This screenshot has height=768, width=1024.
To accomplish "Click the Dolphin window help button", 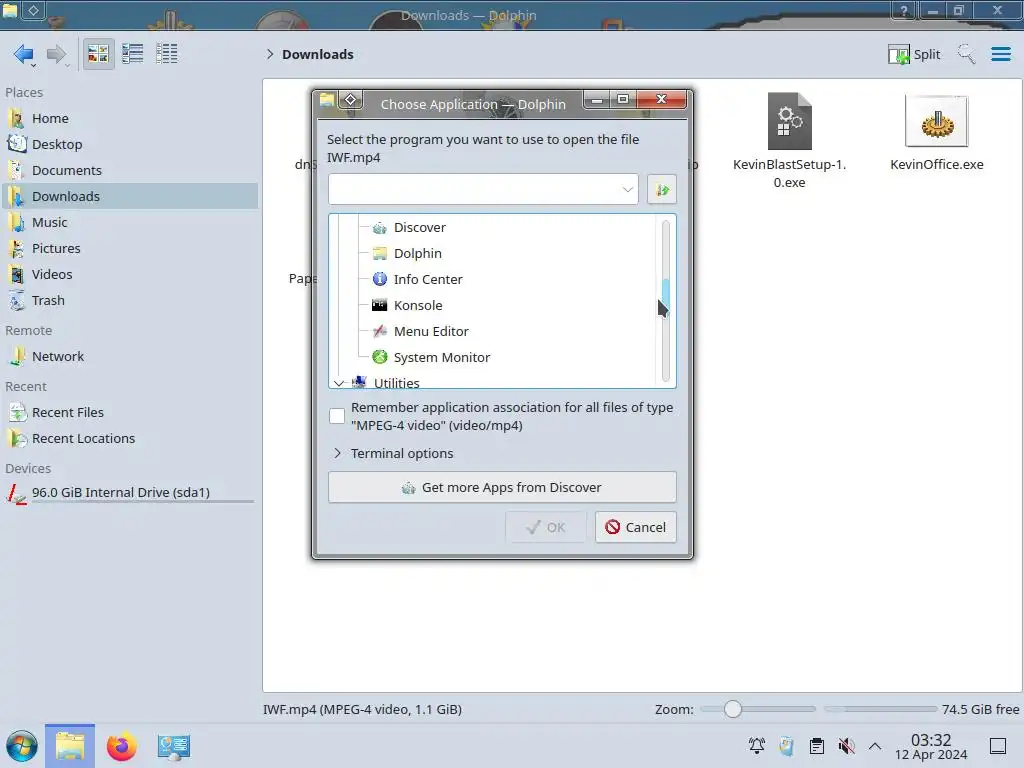I will 904,10.
